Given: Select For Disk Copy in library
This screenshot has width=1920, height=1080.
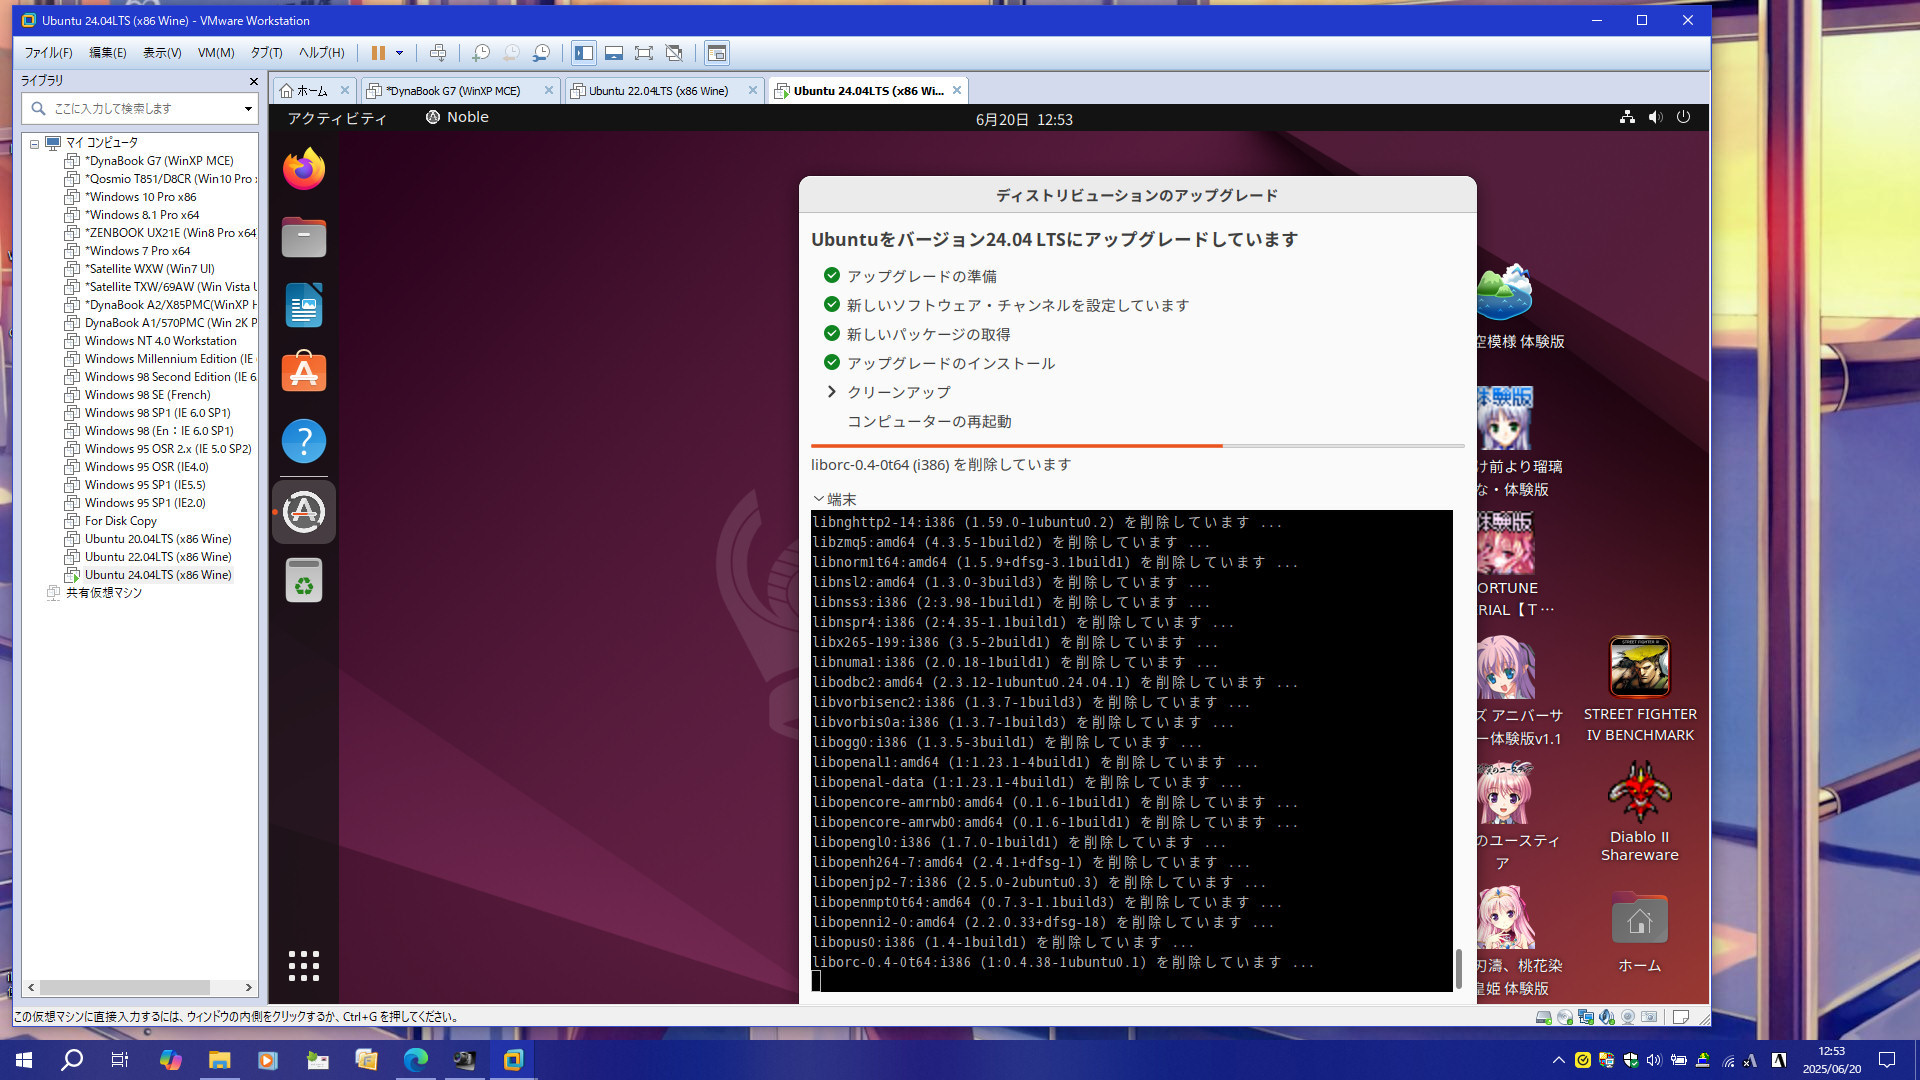Looking at the screenshot, I should coord(120,521).
